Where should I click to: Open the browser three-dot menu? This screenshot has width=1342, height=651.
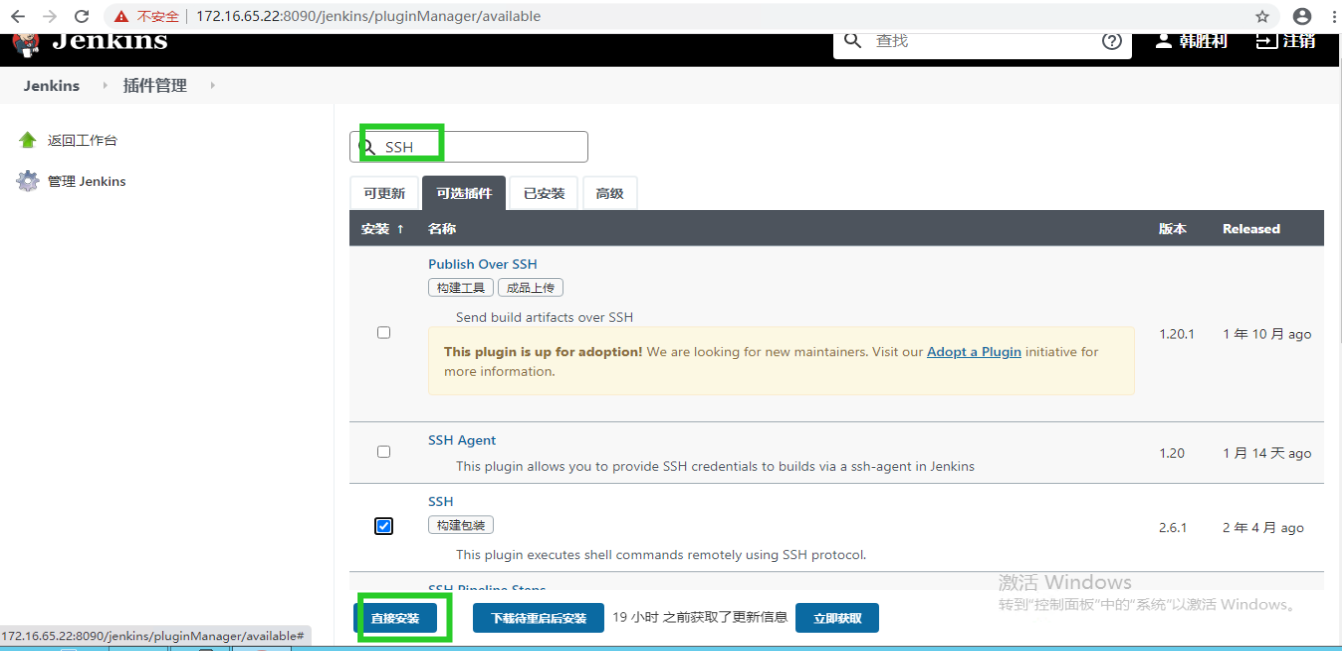point(1333,17)
